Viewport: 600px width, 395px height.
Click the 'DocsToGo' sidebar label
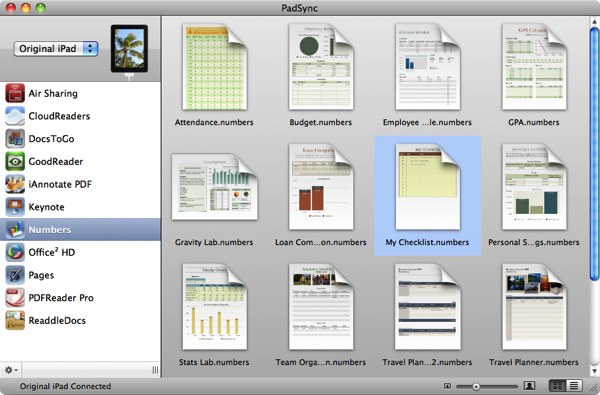tap(51, 139)
